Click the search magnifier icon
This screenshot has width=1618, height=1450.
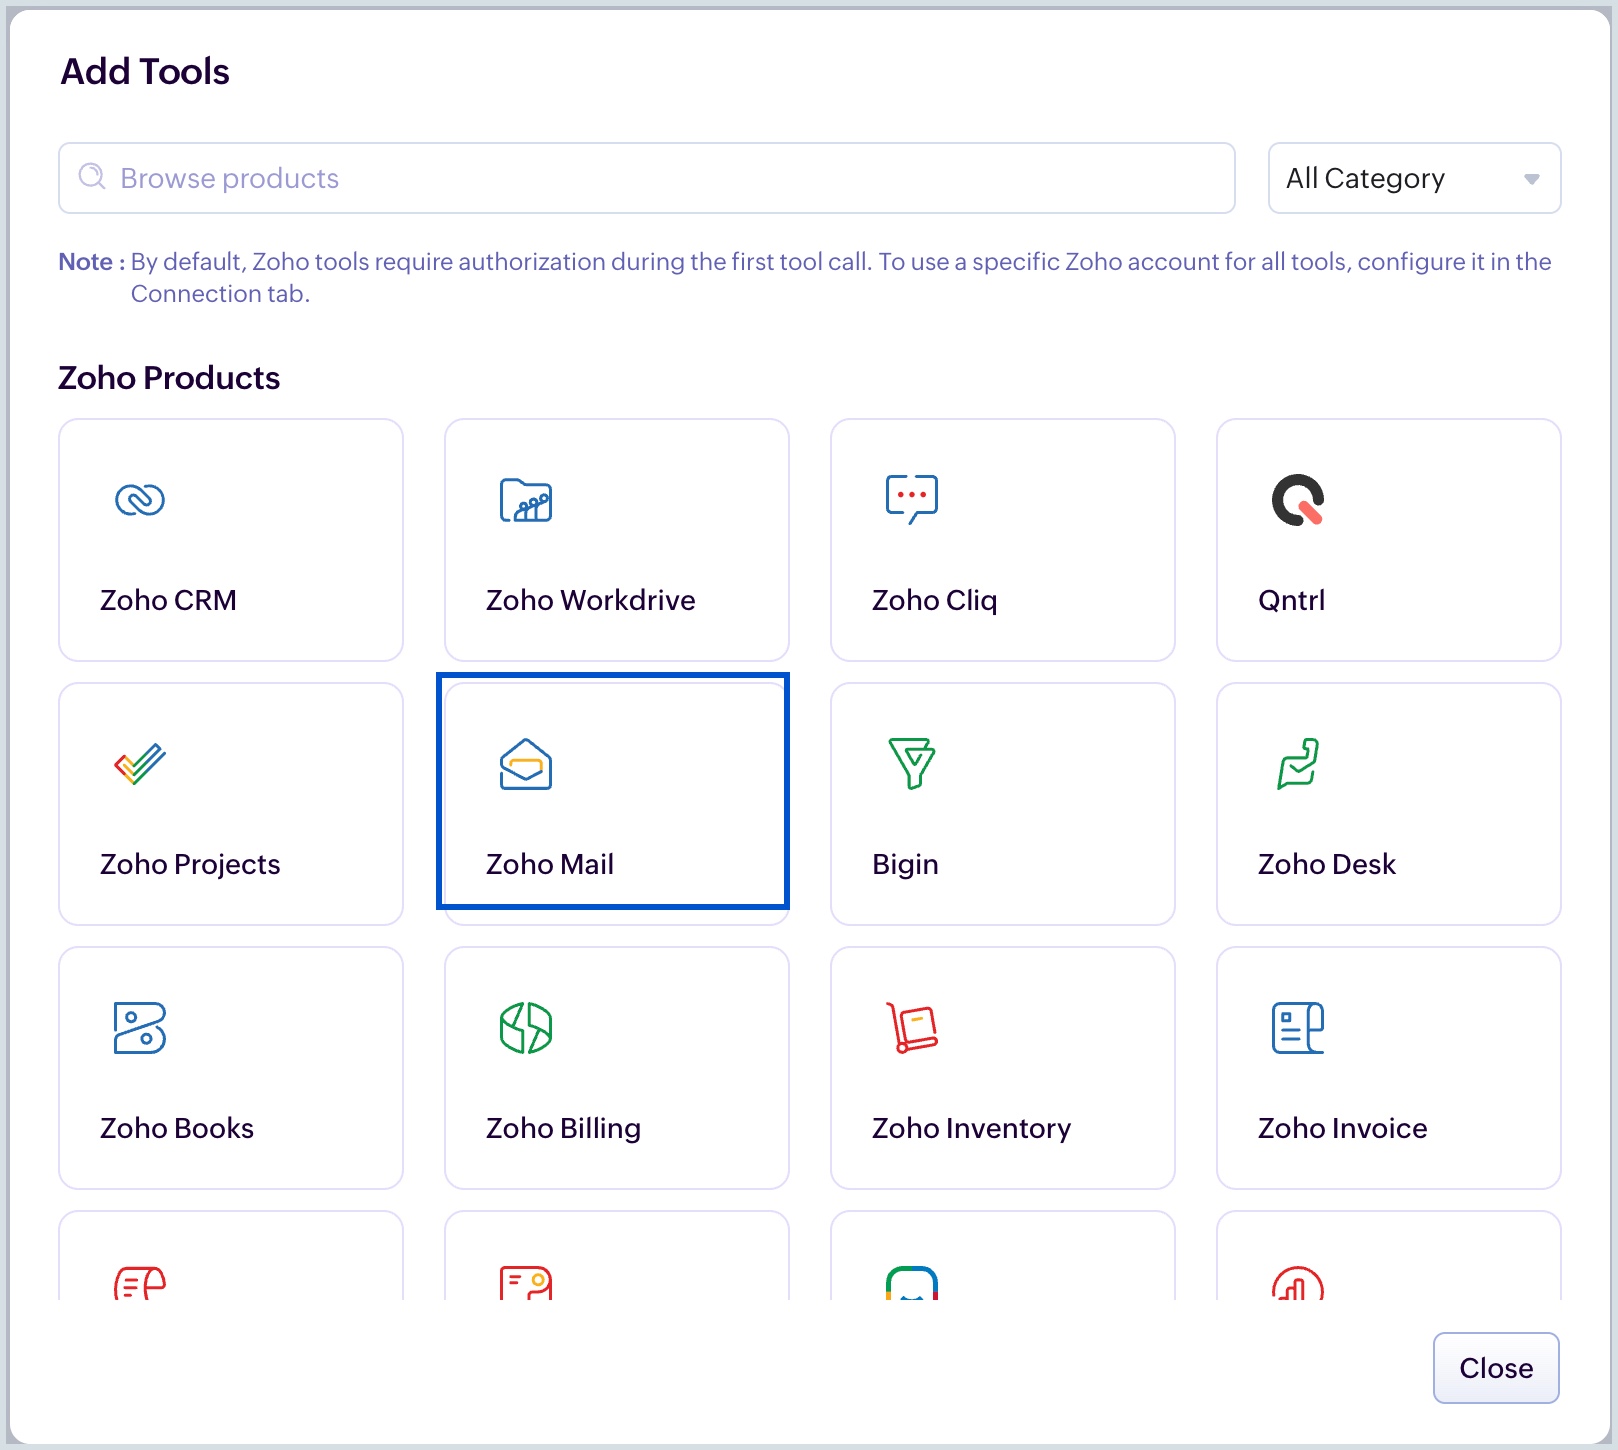[x=92, y=177]
